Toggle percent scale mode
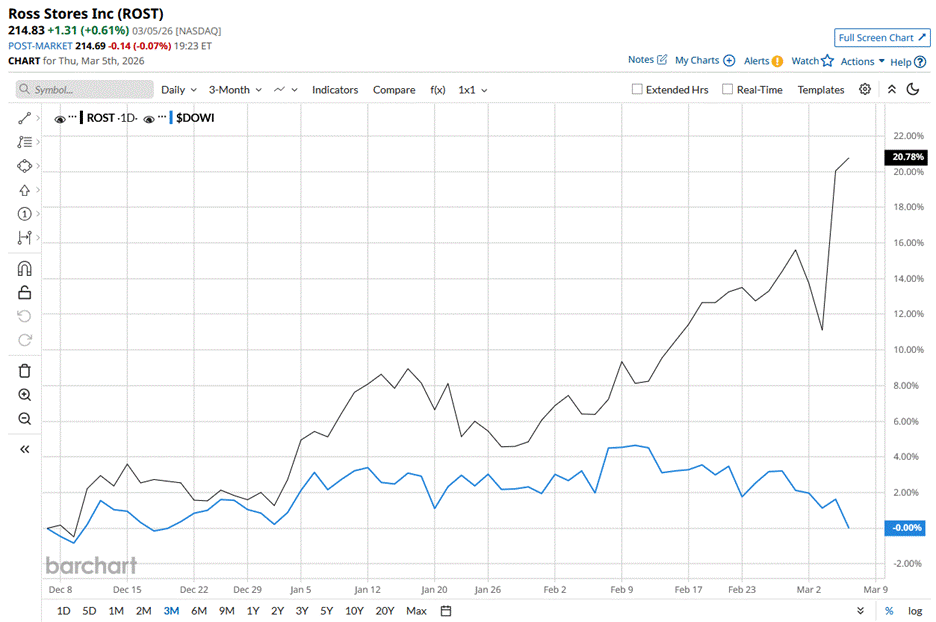936x622 pixels. click(x=889, y=611)
